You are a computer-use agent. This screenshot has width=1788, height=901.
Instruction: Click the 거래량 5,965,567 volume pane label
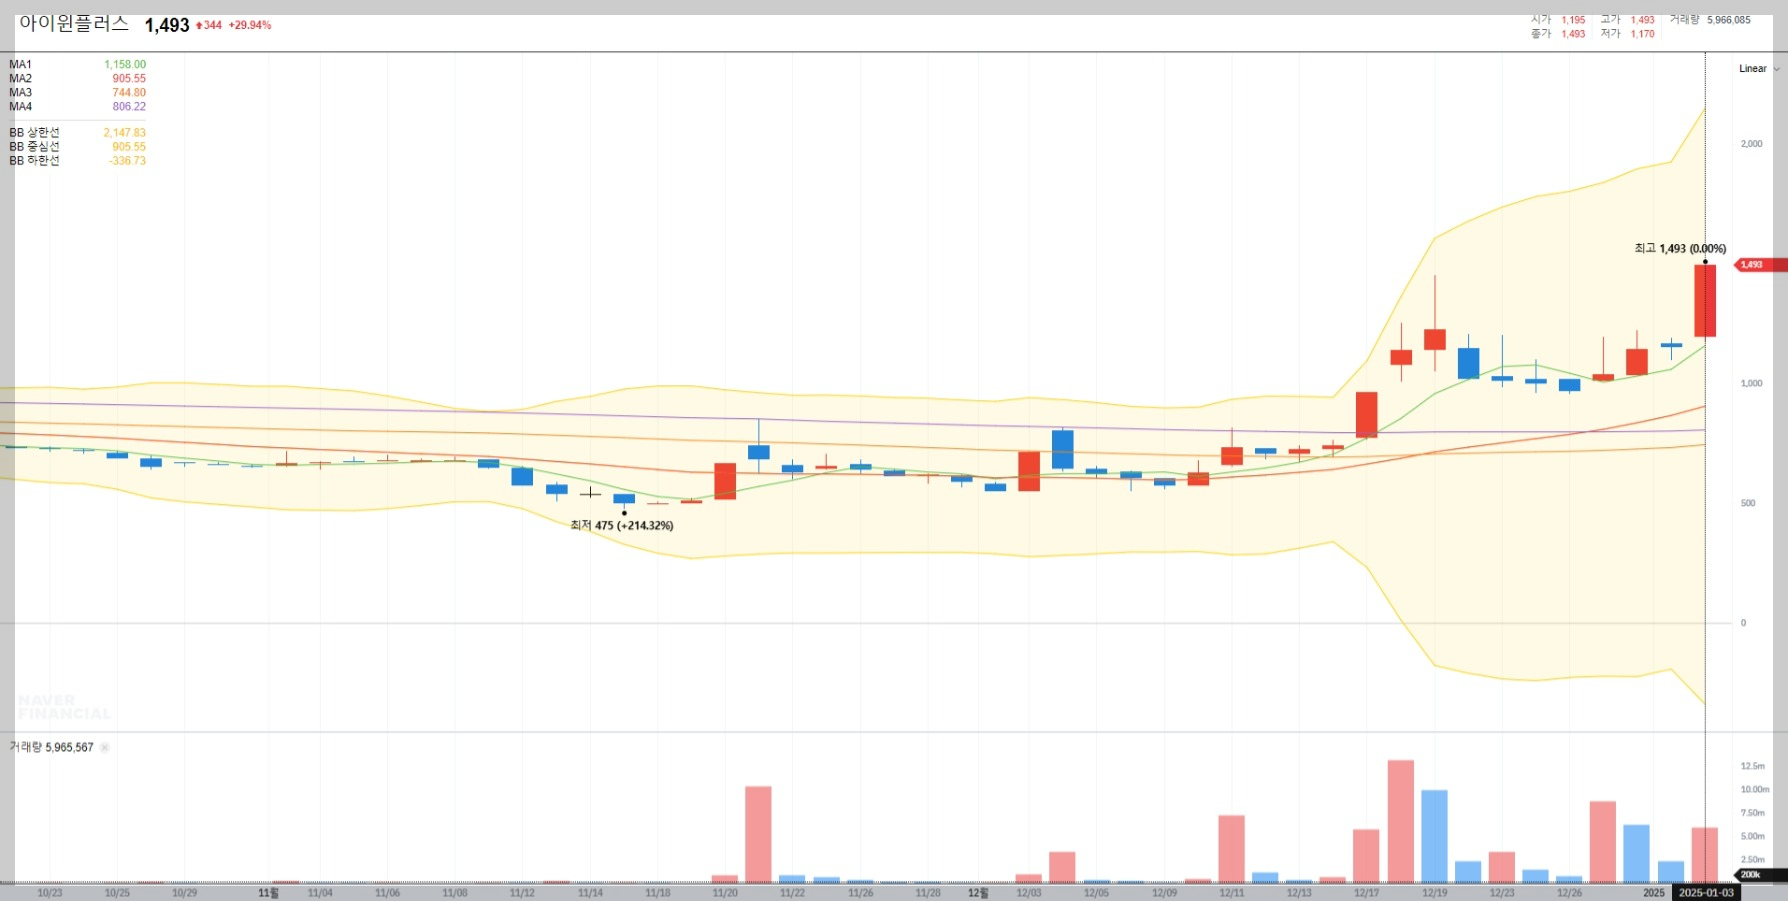[51, 747]
